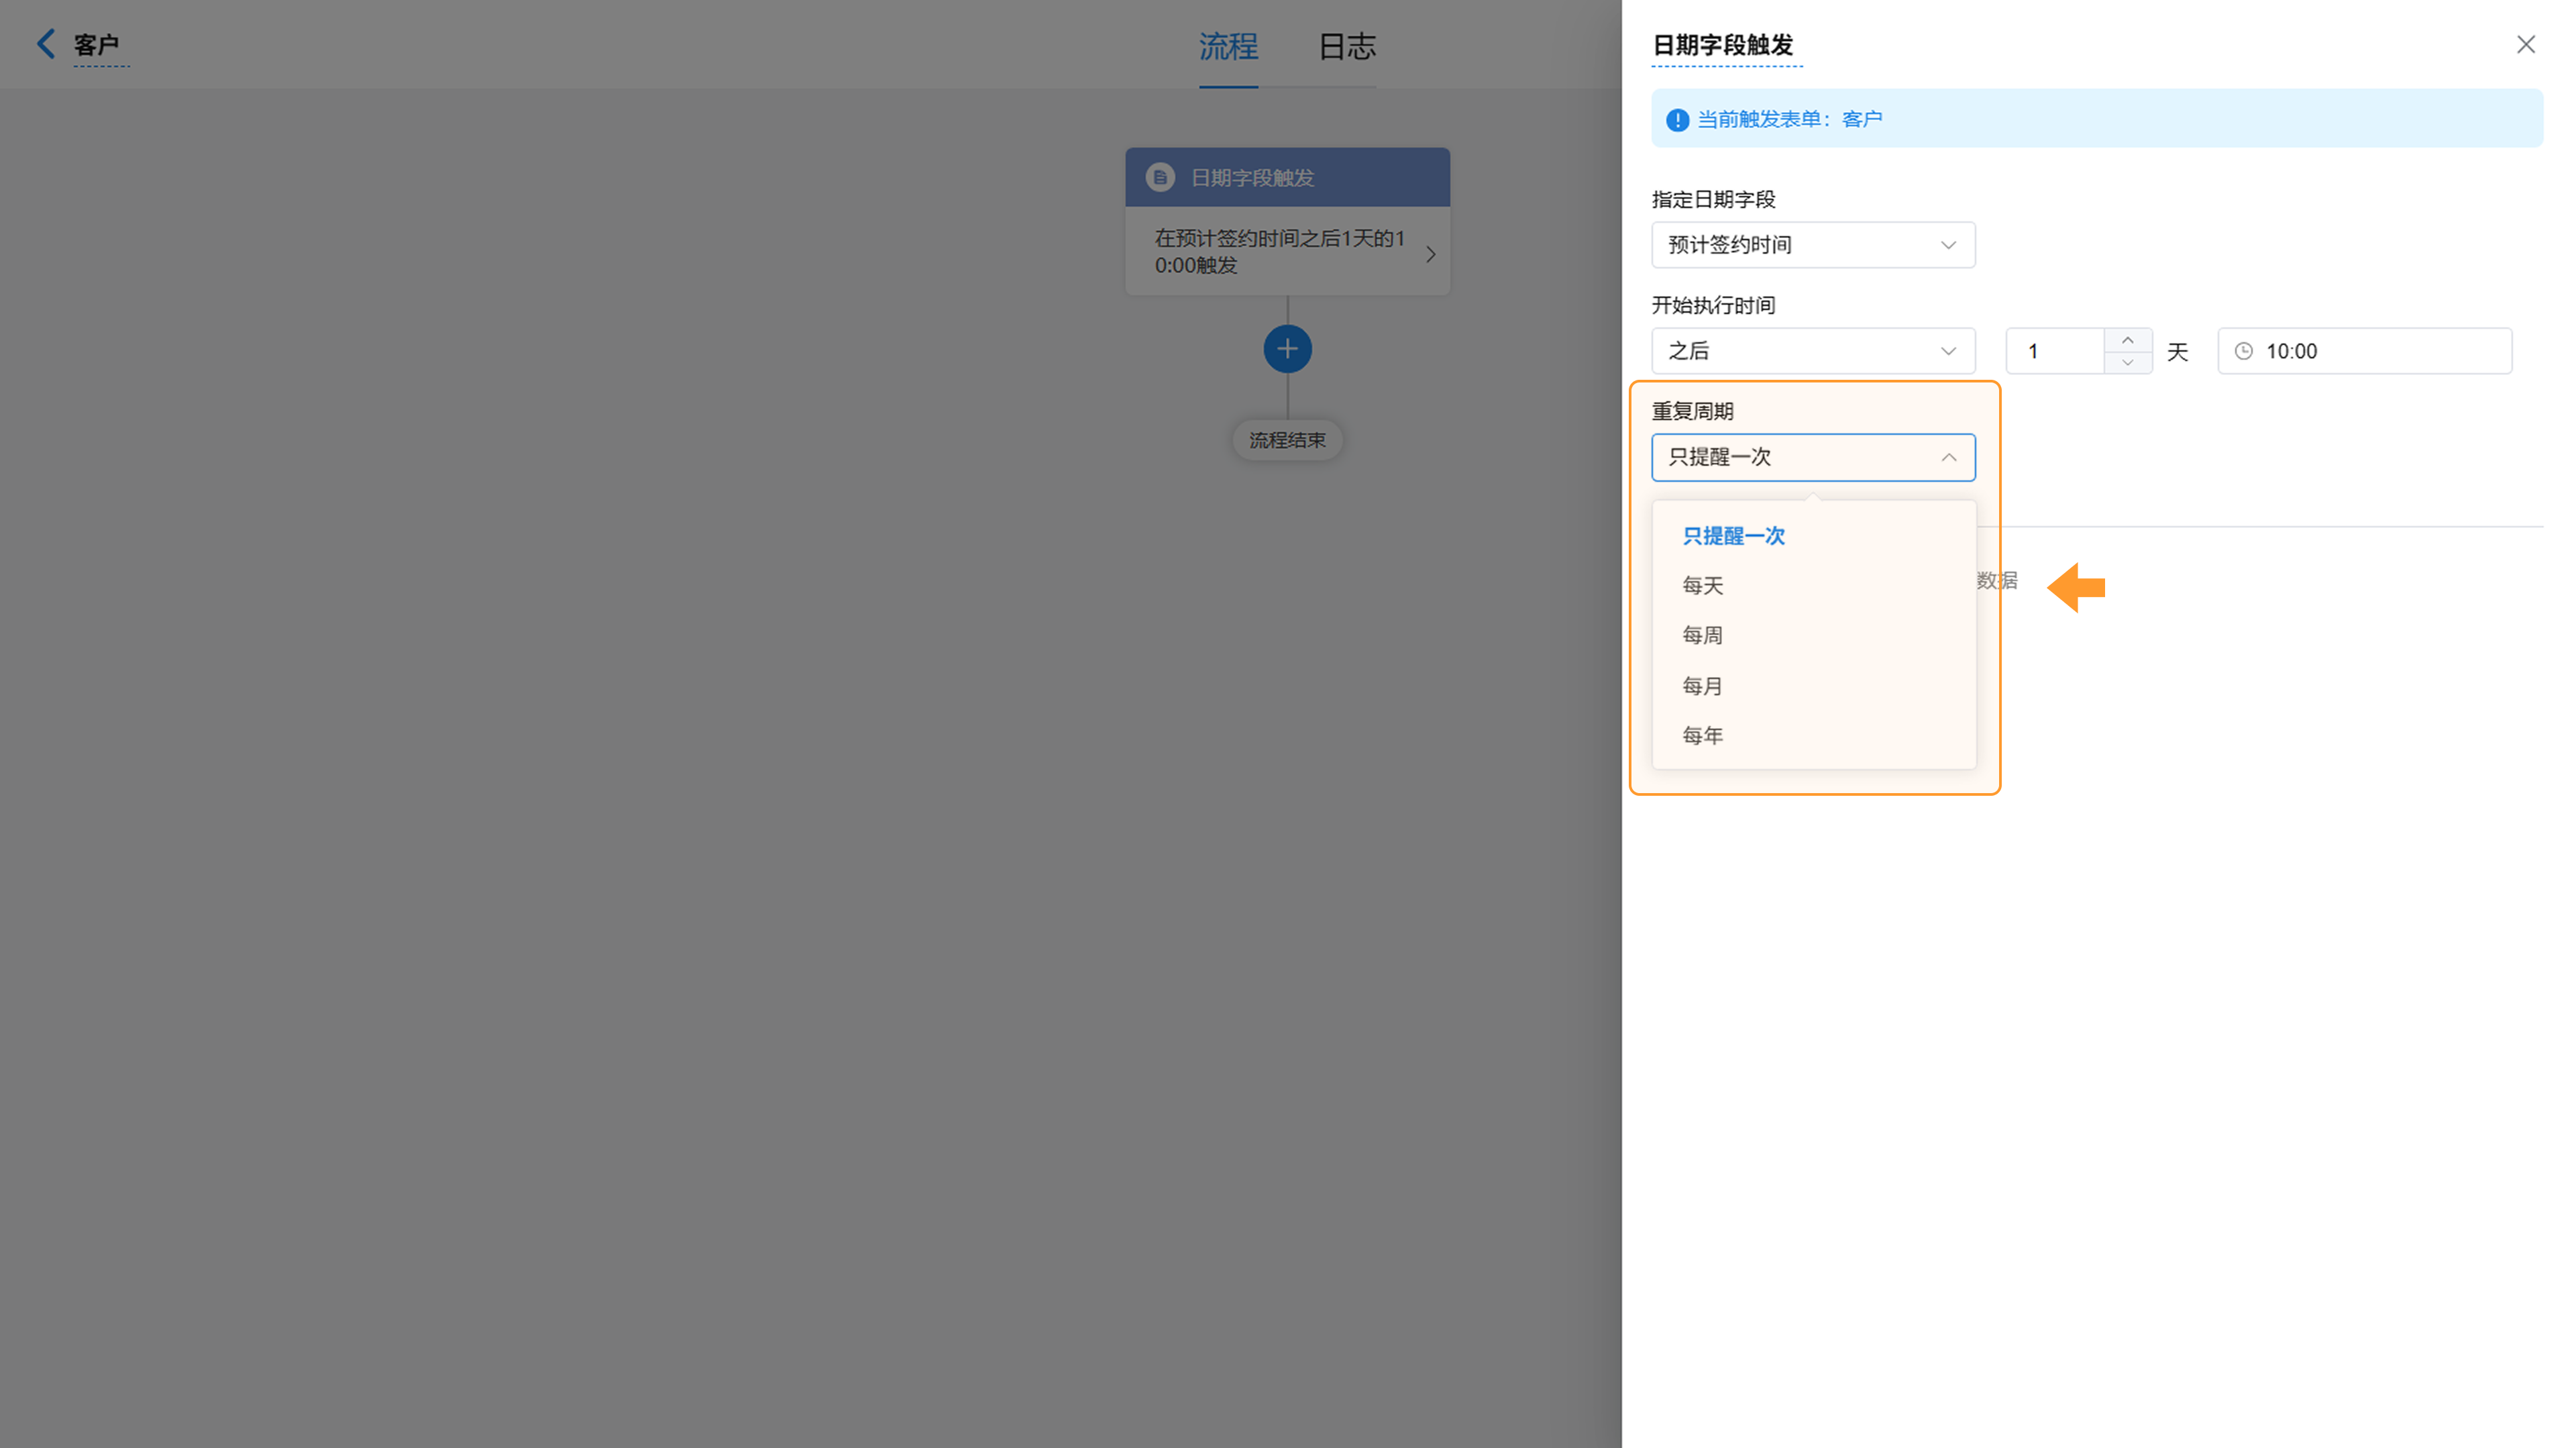Select 每年 repeat option
The image size is (2576, 1448).
(x=1813, y=736)
